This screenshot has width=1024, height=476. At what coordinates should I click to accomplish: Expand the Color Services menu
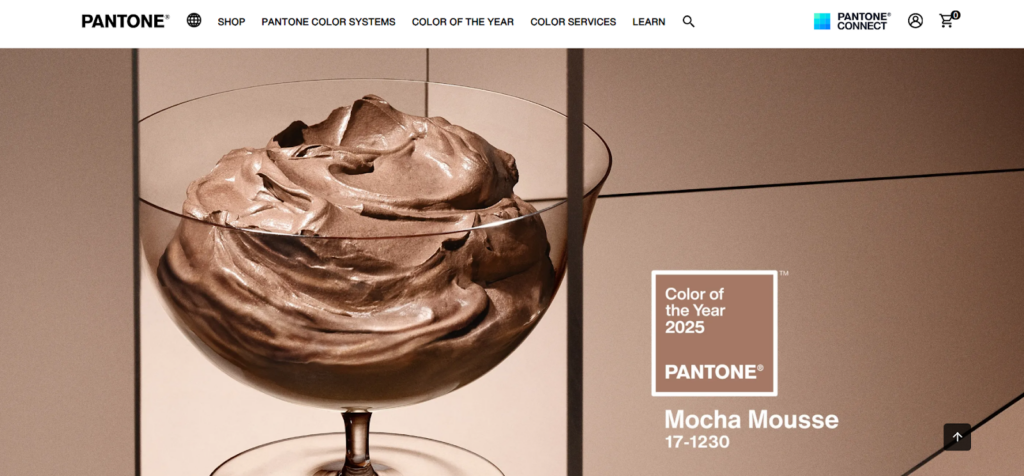coord(573,22)
